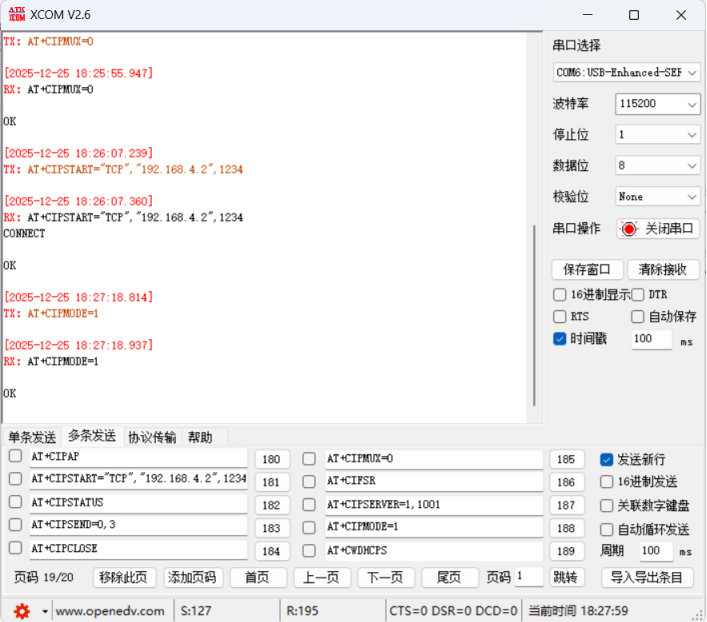This screenshot has height=622, width=707.
Task: Check the box beside AT+CIPAP
Action: [x=15, y=456]
